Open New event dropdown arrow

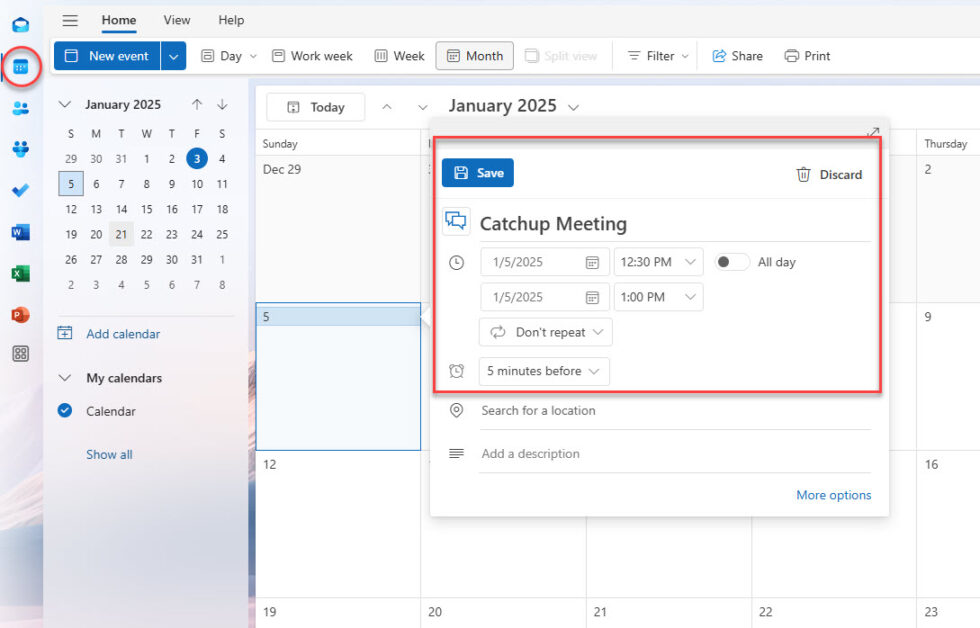[x=173, y=56]
